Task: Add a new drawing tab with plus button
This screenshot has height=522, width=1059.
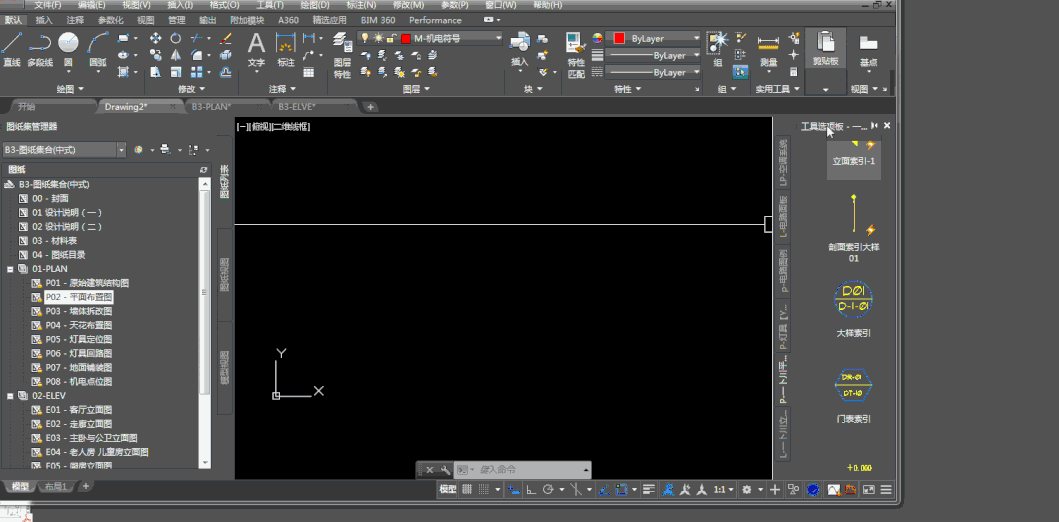Action: [x=371, y=107]
